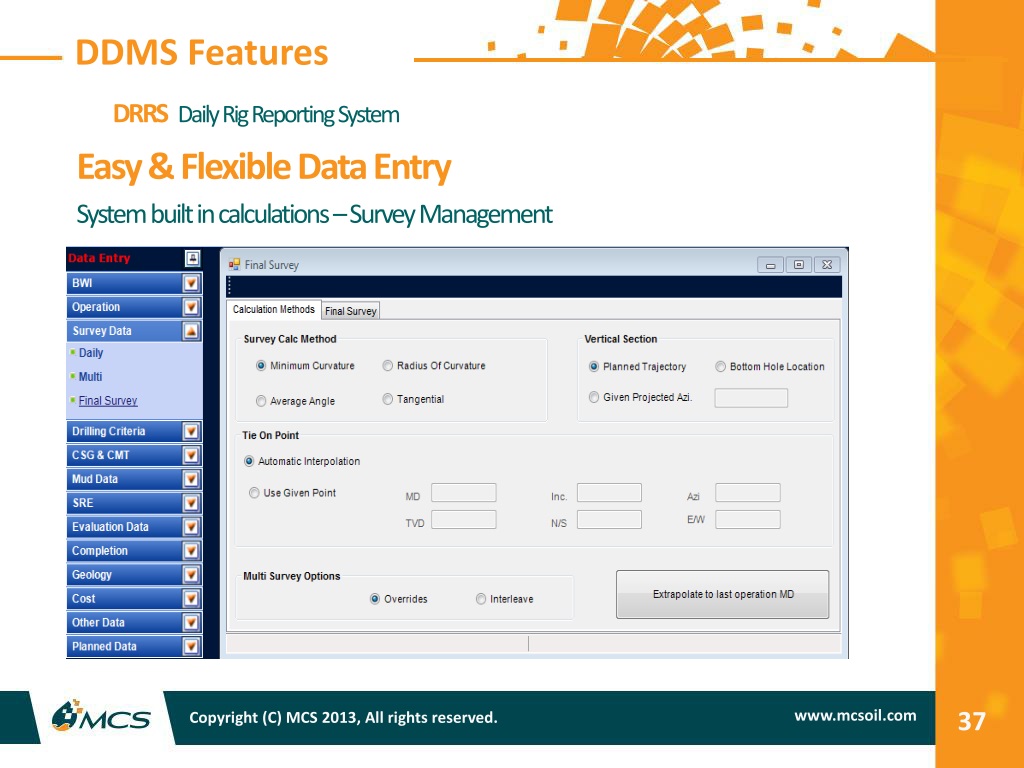Expand the Drilling Criteria section arrow

[x=191, y=432]
